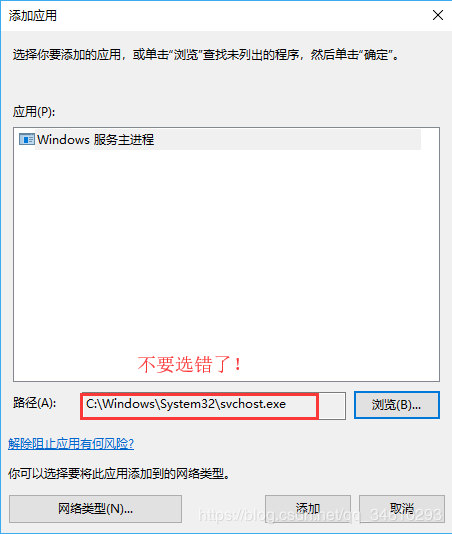Click the red 不要选错了! annotation

(190, 364)
